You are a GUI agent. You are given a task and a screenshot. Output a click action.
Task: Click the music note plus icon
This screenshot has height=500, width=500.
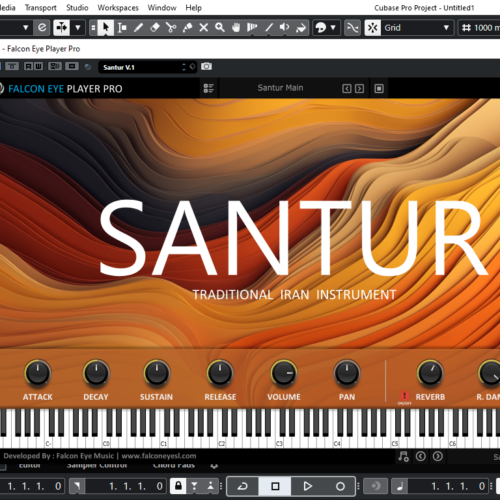click(403, 456)
